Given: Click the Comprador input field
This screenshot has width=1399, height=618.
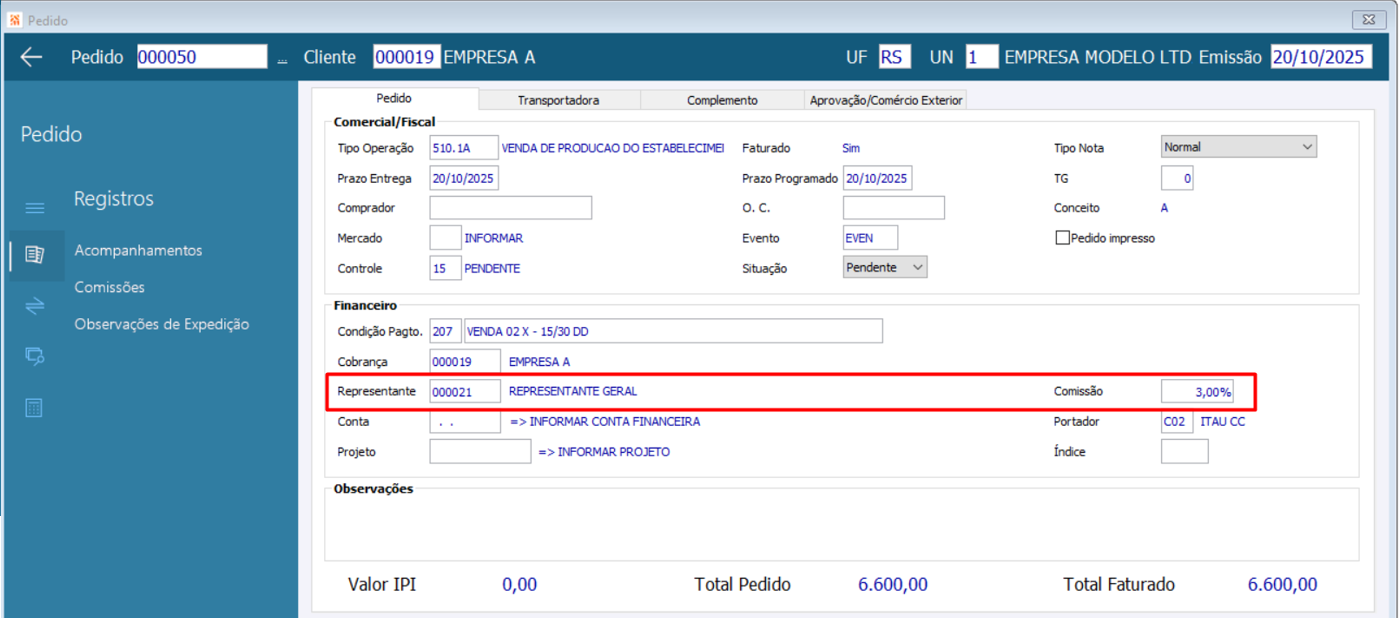Looking at the screenshot, I should point(510,208).
